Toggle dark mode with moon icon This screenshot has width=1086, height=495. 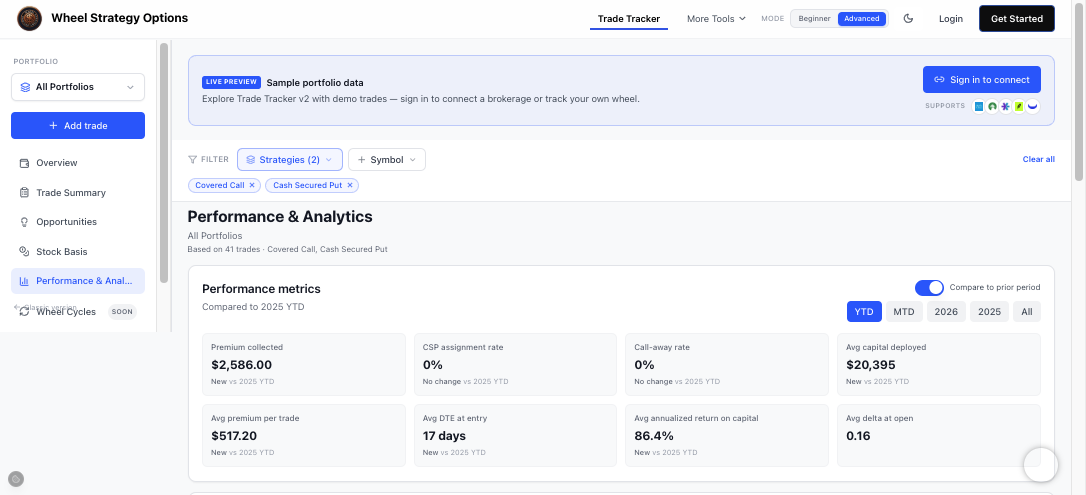point(909,19)
